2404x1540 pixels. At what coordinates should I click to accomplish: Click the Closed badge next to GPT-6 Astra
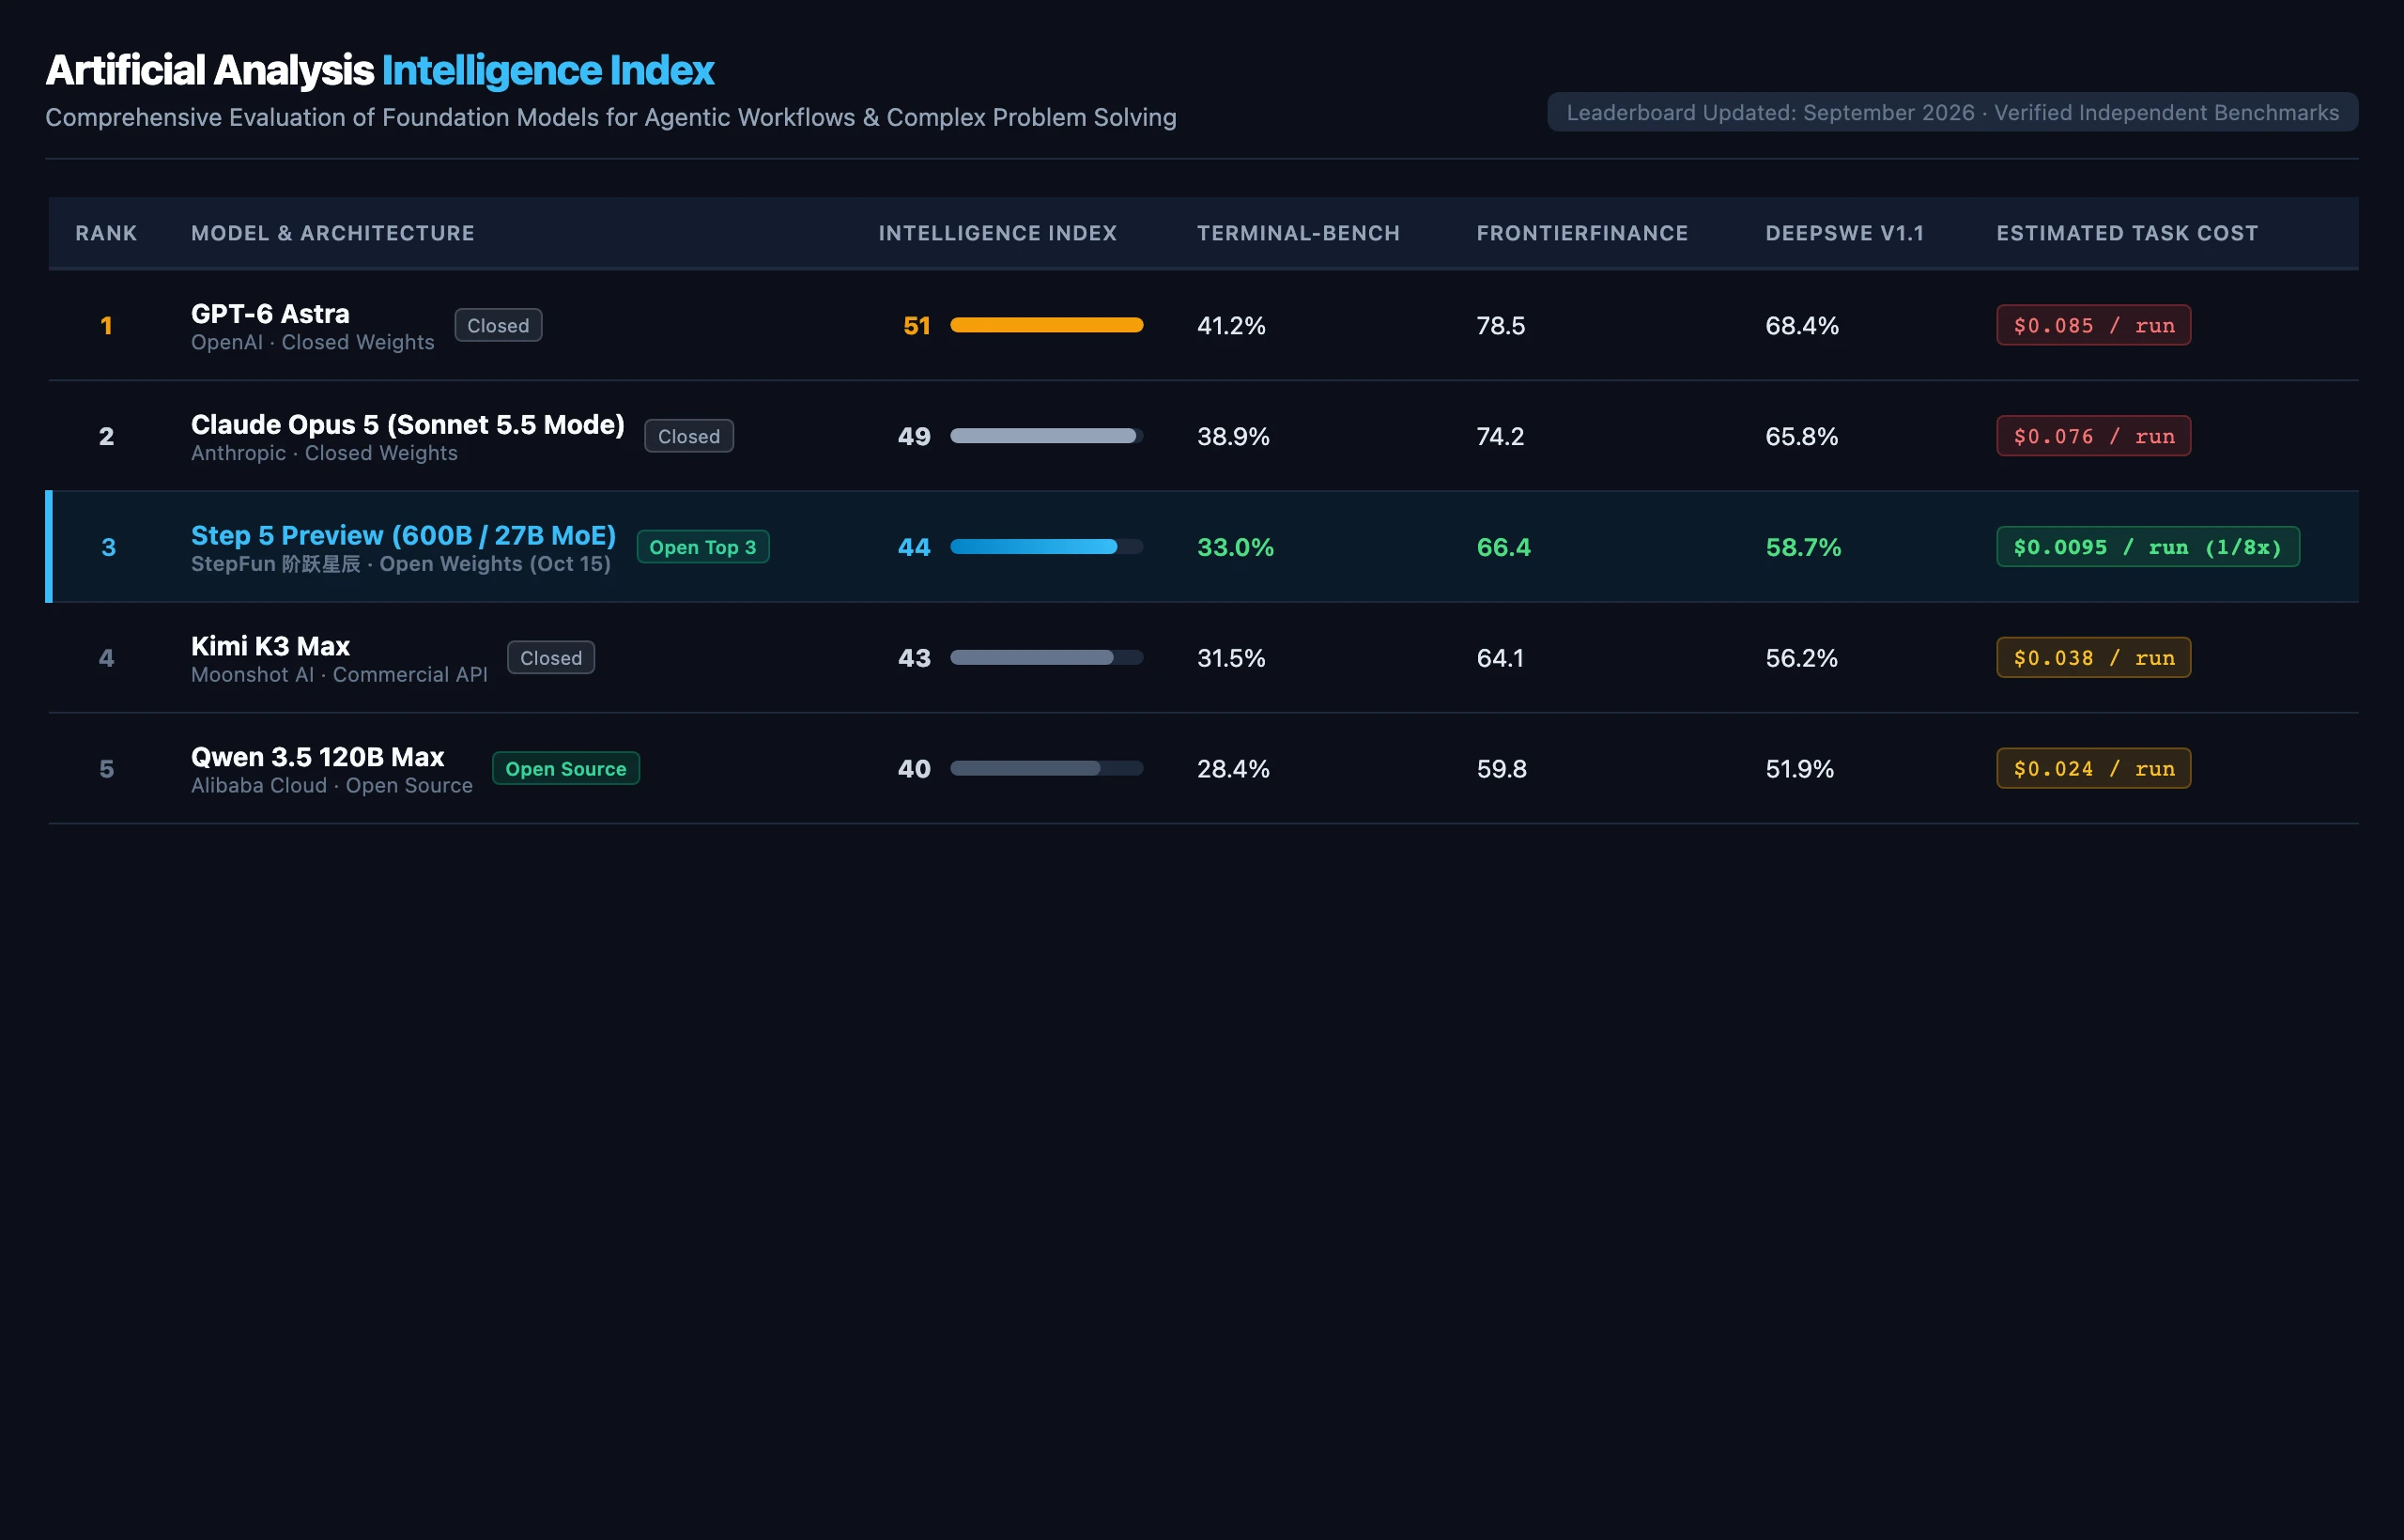coord(498,325)
